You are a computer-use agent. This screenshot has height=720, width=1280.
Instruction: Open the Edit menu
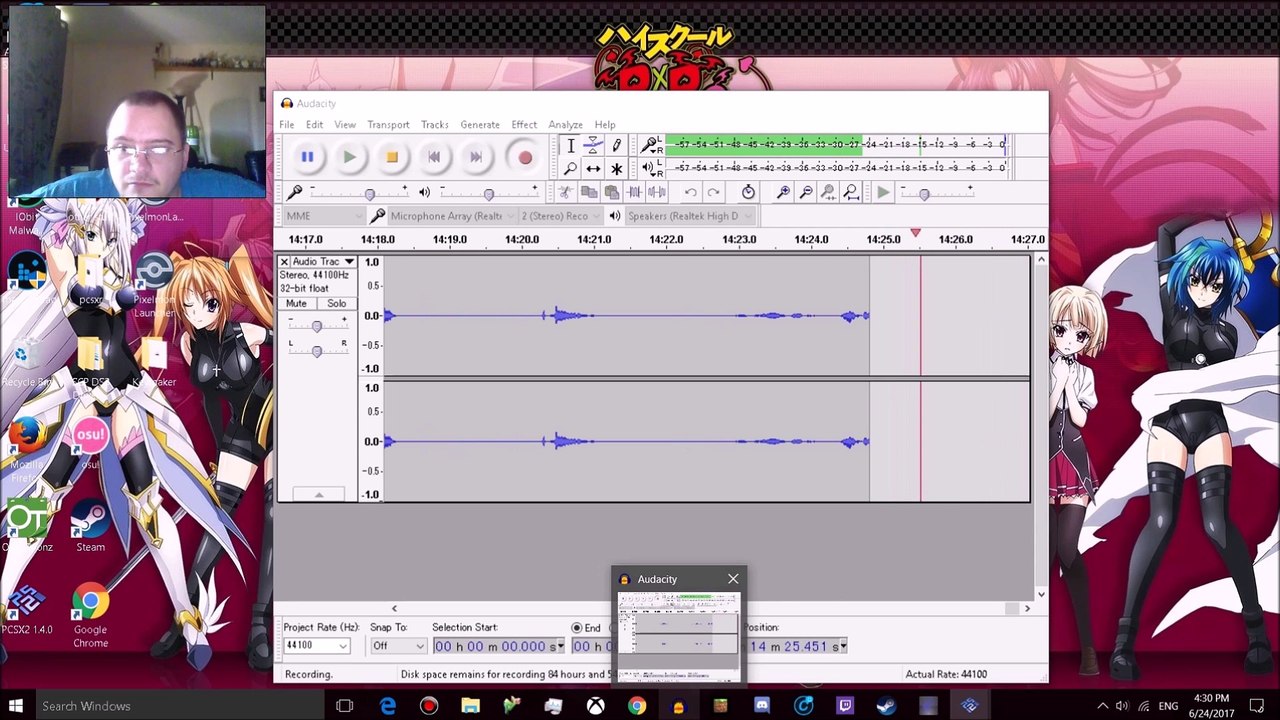click(314, 125)
